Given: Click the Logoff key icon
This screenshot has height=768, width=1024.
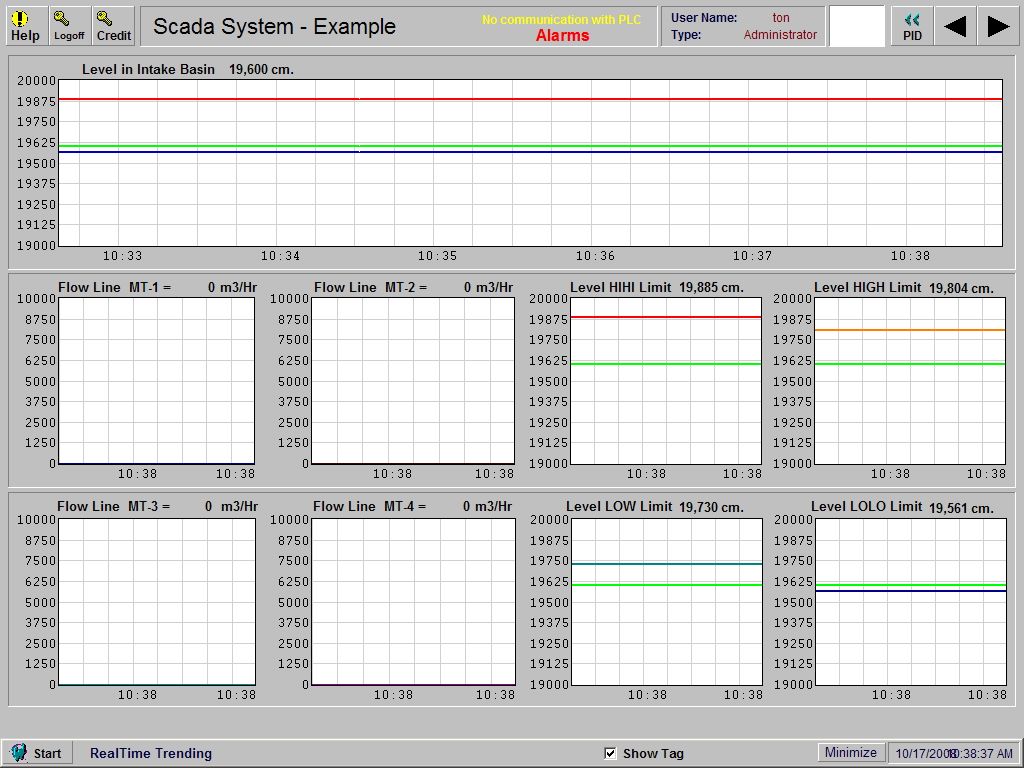Looking at the screenshot, I should (68, 24).
